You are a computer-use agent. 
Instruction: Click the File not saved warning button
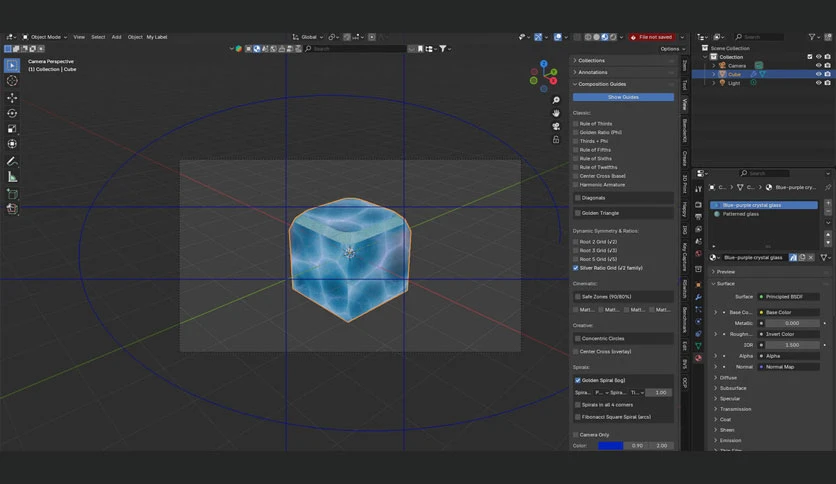click(652, 37)
